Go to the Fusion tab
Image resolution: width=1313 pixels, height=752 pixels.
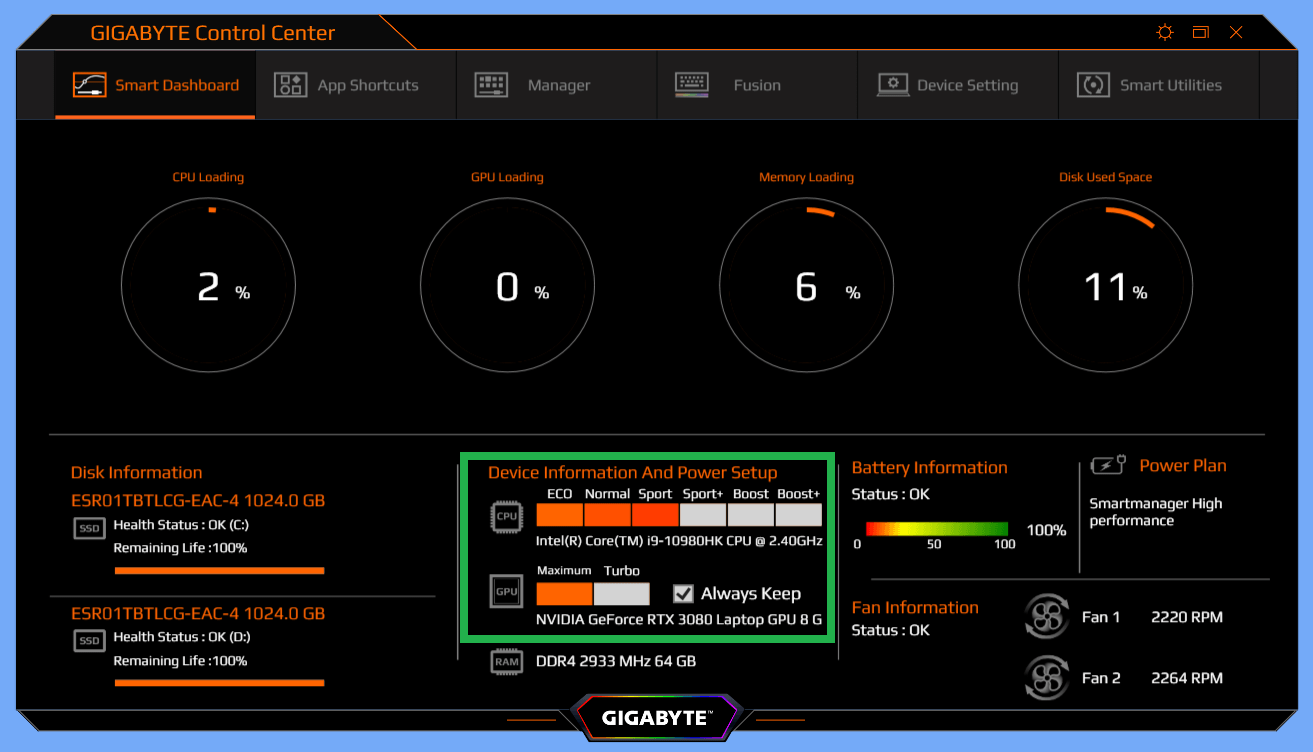pos(757,85)
